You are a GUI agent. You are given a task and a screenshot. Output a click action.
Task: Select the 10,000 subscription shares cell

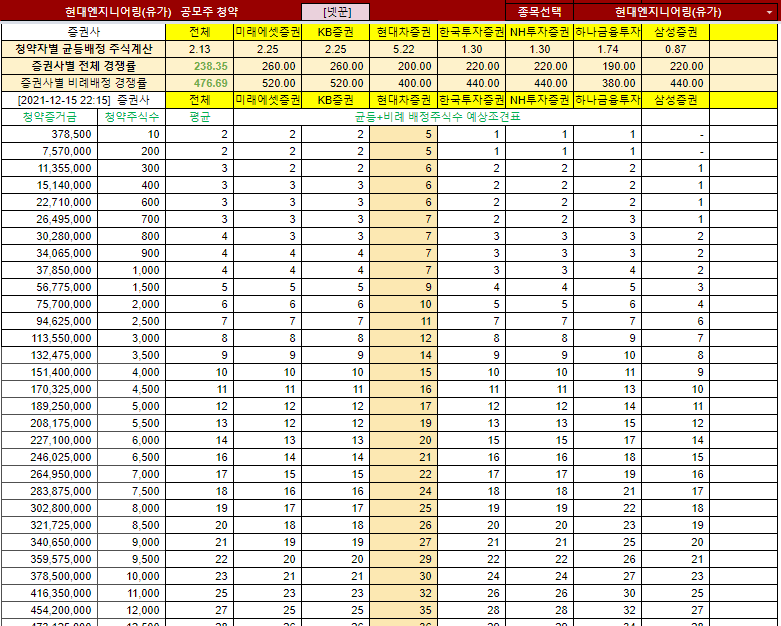[131, 576]
